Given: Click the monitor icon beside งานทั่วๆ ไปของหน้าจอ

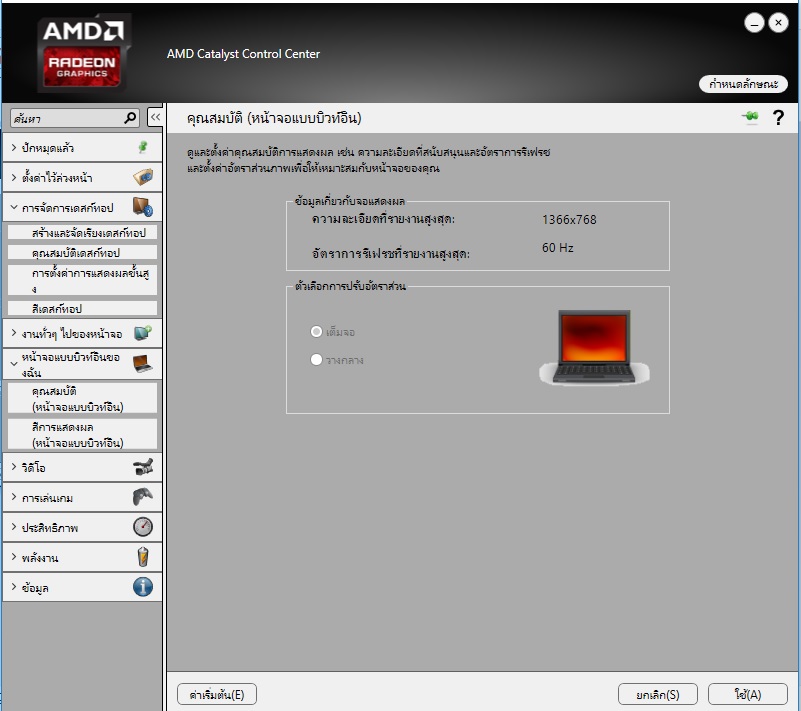Looking at the screenshot, I should [143, 333].
